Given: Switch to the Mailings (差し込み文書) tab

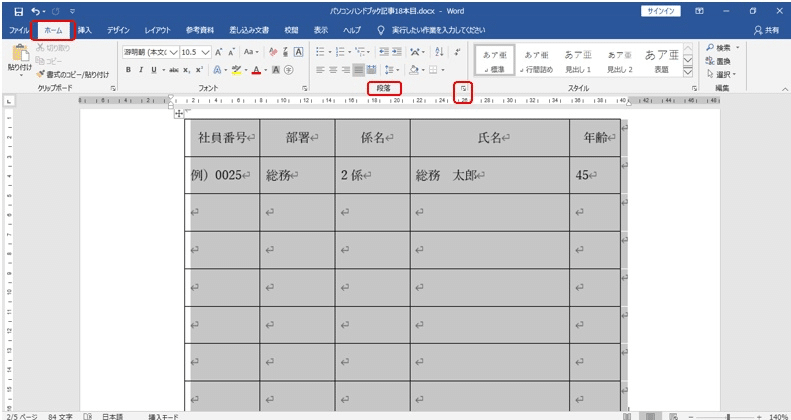Looking at the screenshot, I should (x=249, y=30).
